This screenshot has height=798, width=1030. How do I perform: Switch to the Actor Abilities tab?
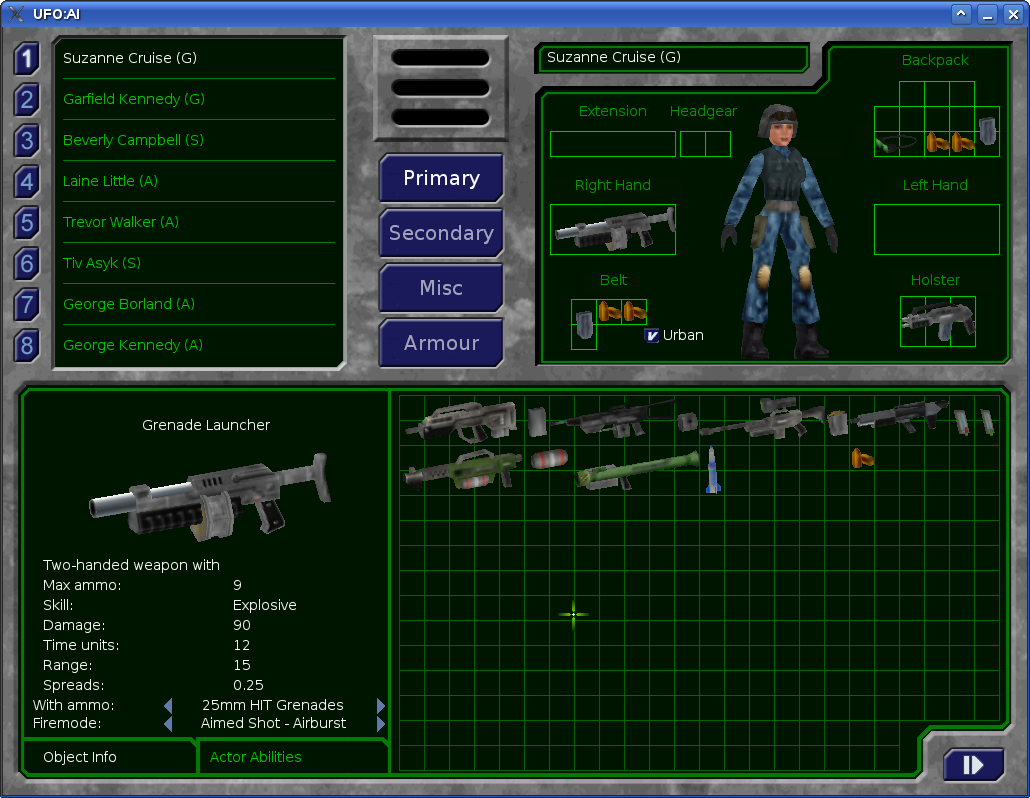[x=293, y=757]
